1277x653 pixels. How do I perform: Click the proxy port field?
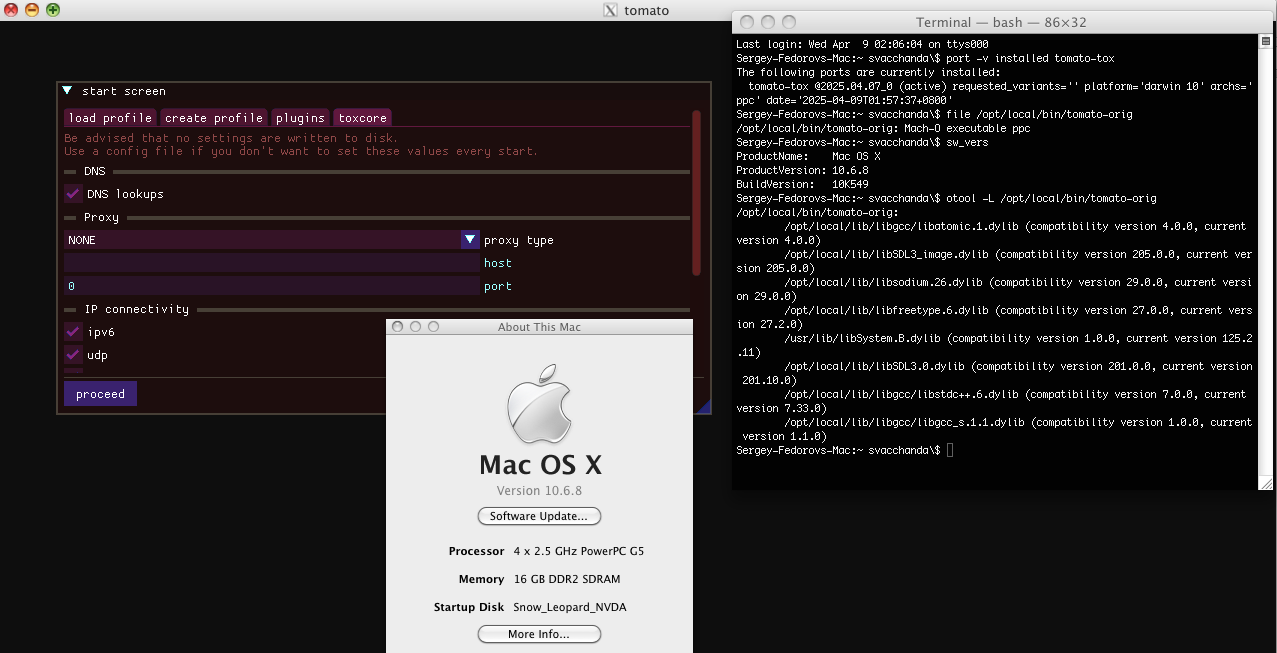[271, 286]
